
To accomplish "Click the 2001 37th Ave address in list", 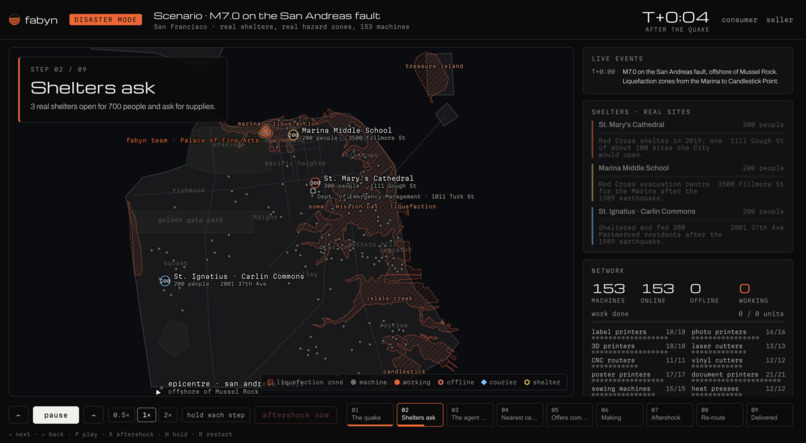I will (757, 228).
